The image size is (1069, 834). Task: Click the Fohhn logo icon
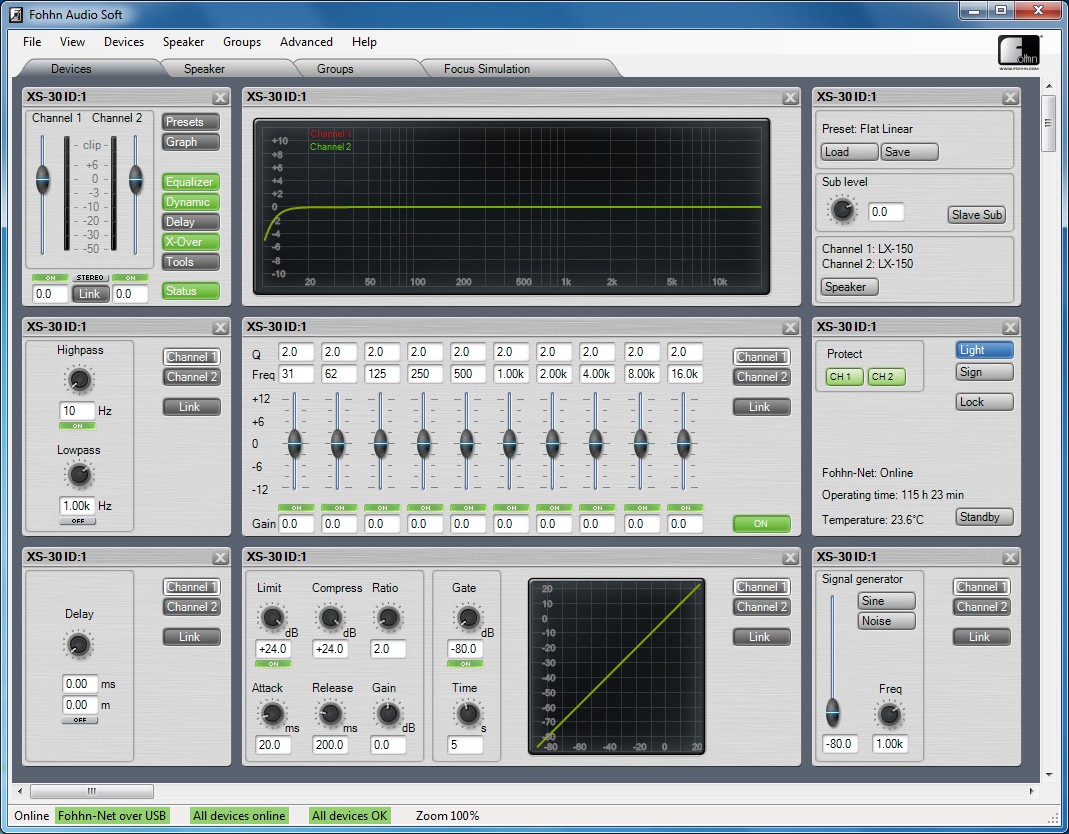tap(1019, 52)
